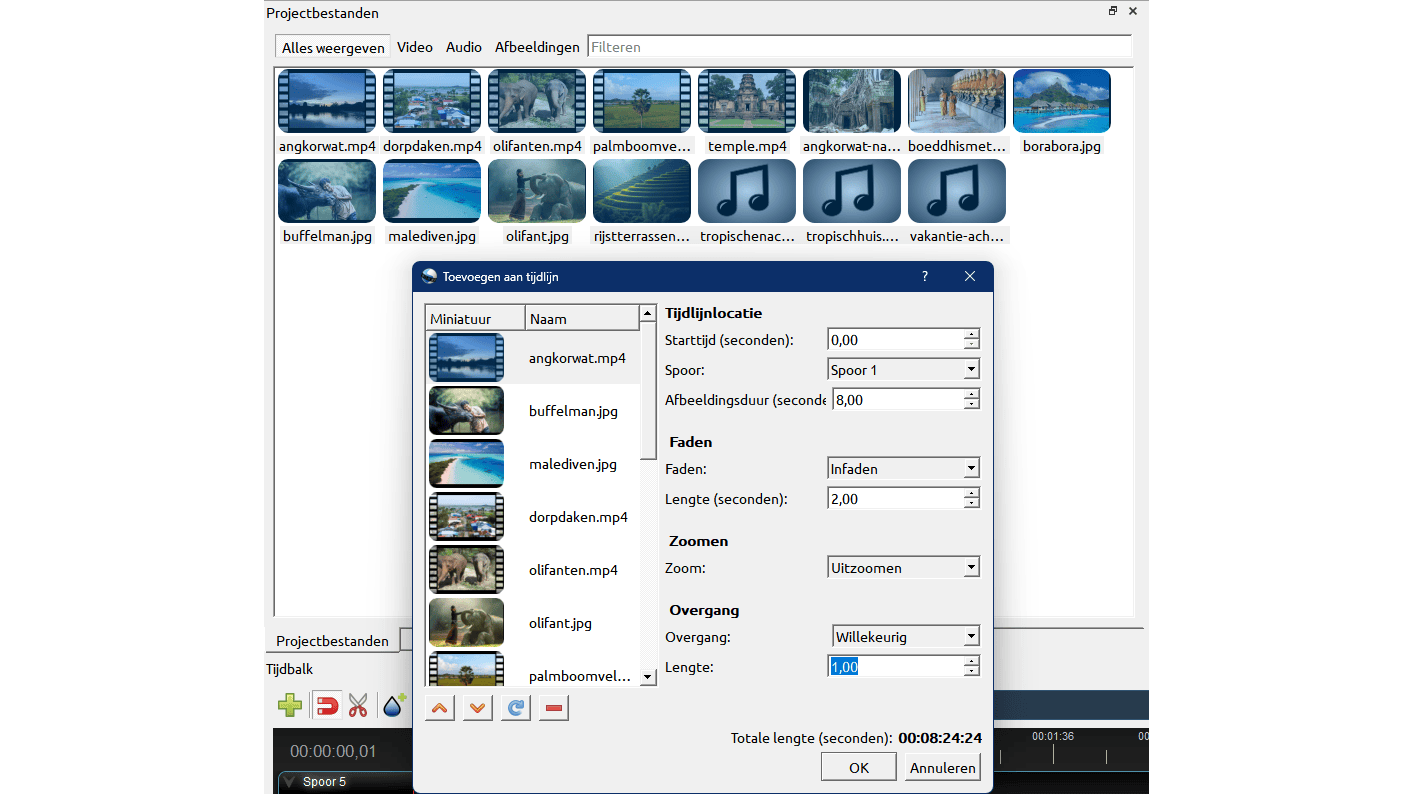The image size is (1412, 794).
Task: Shuffle file order with the refresh icon
Action: (x=516, y=708)
